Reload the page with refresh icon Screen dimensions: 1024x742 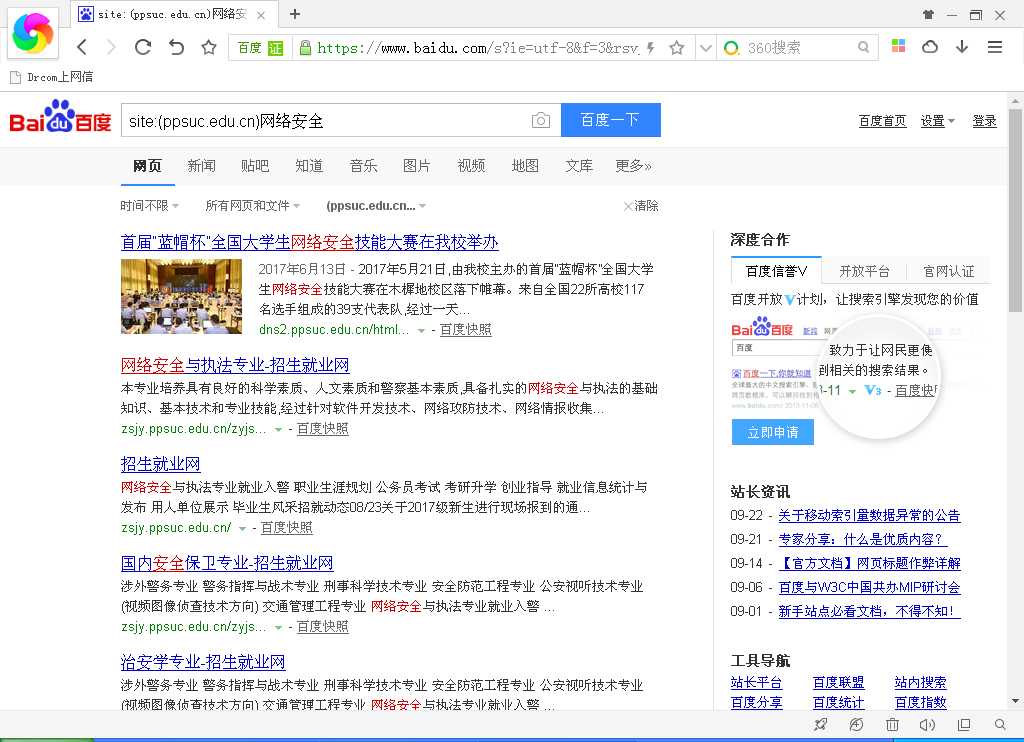(x=143, y=47)
